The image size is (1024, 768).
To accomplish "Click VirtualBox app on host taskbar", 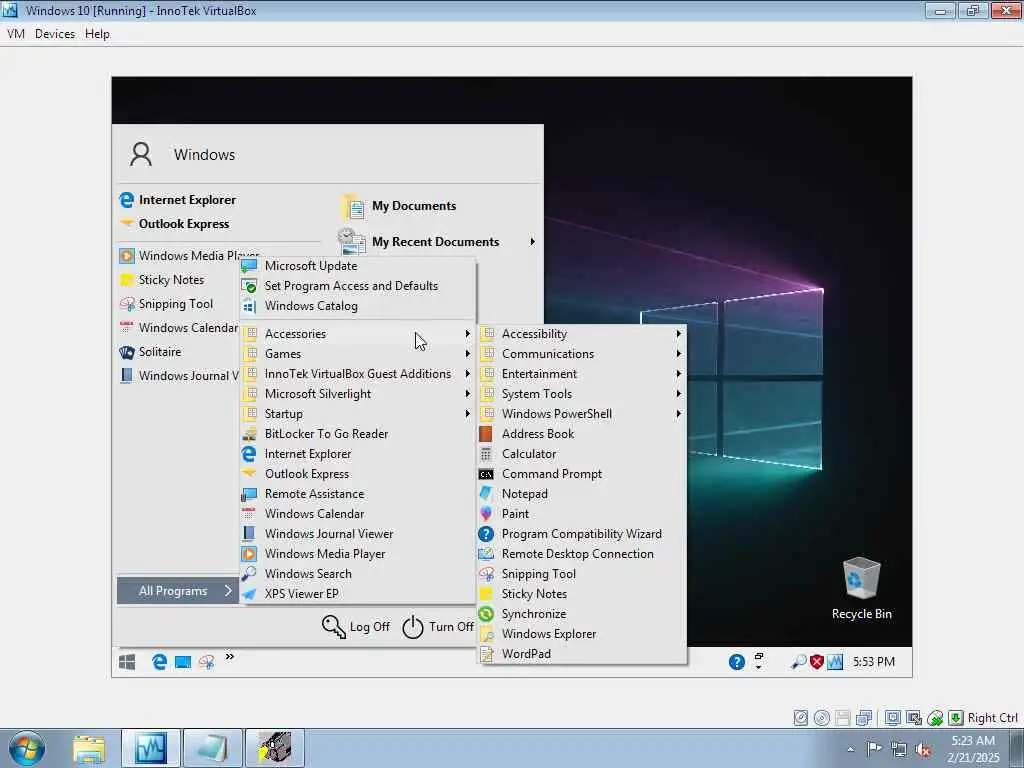I will point(151,749).
